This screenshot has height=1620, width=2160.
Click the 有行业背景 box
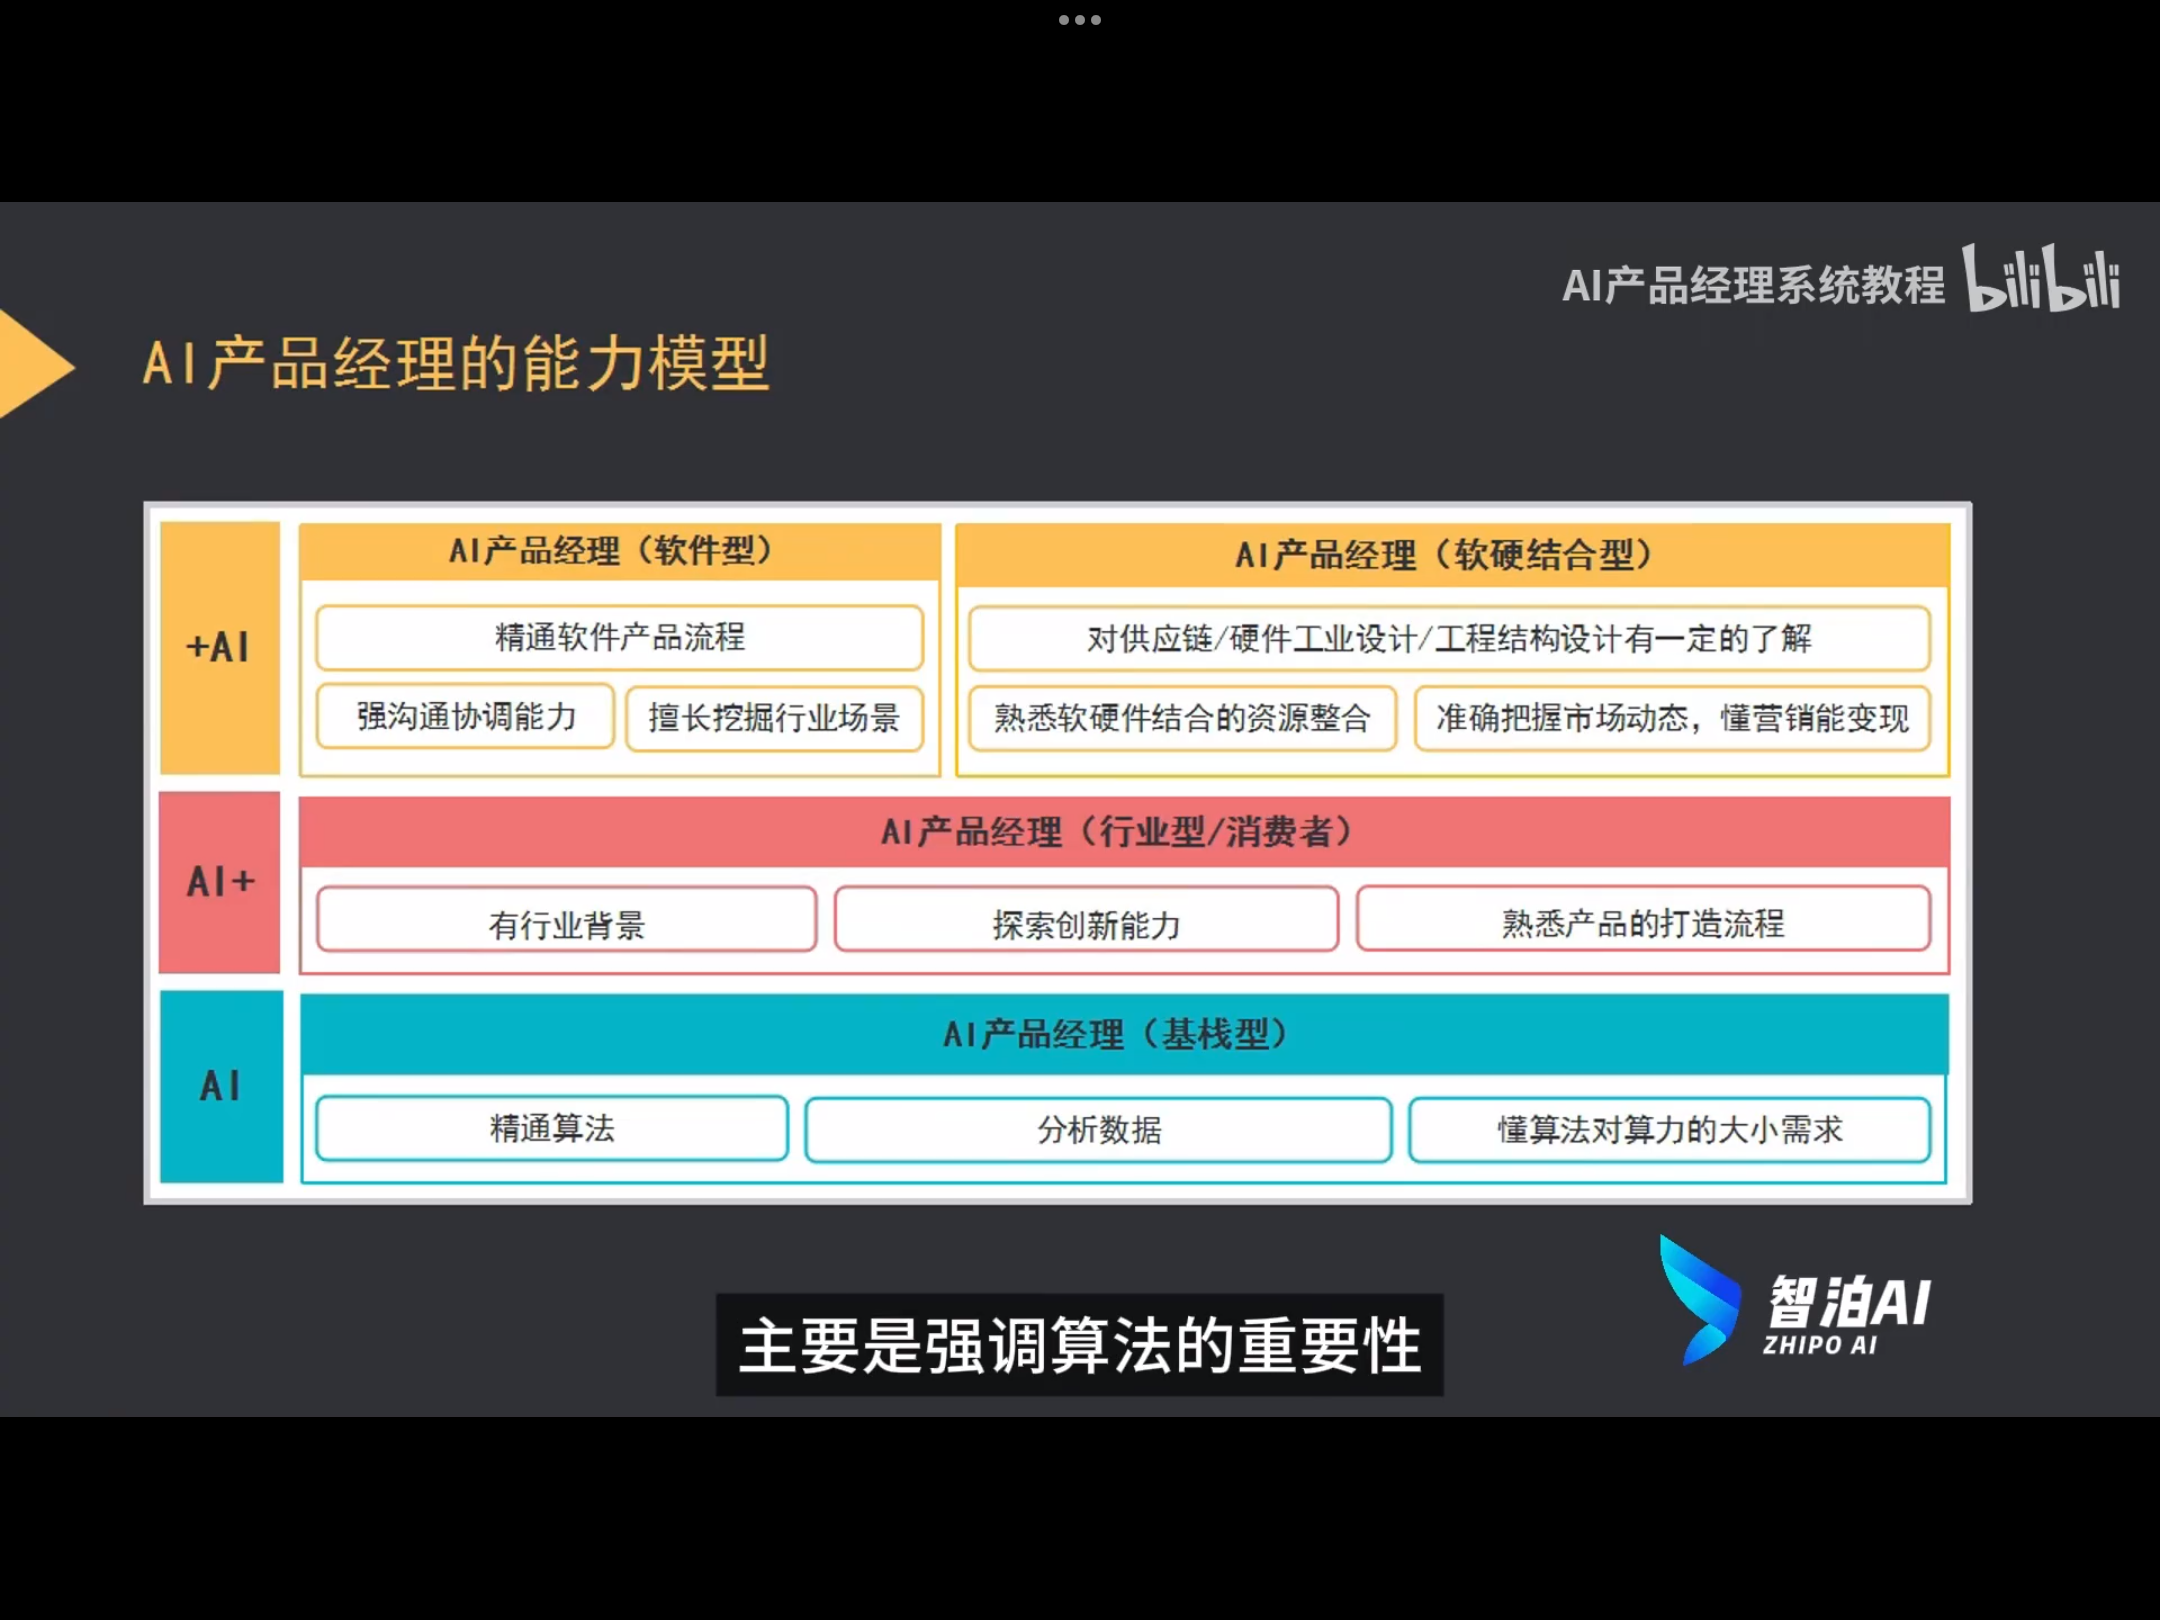click(566, 921)
